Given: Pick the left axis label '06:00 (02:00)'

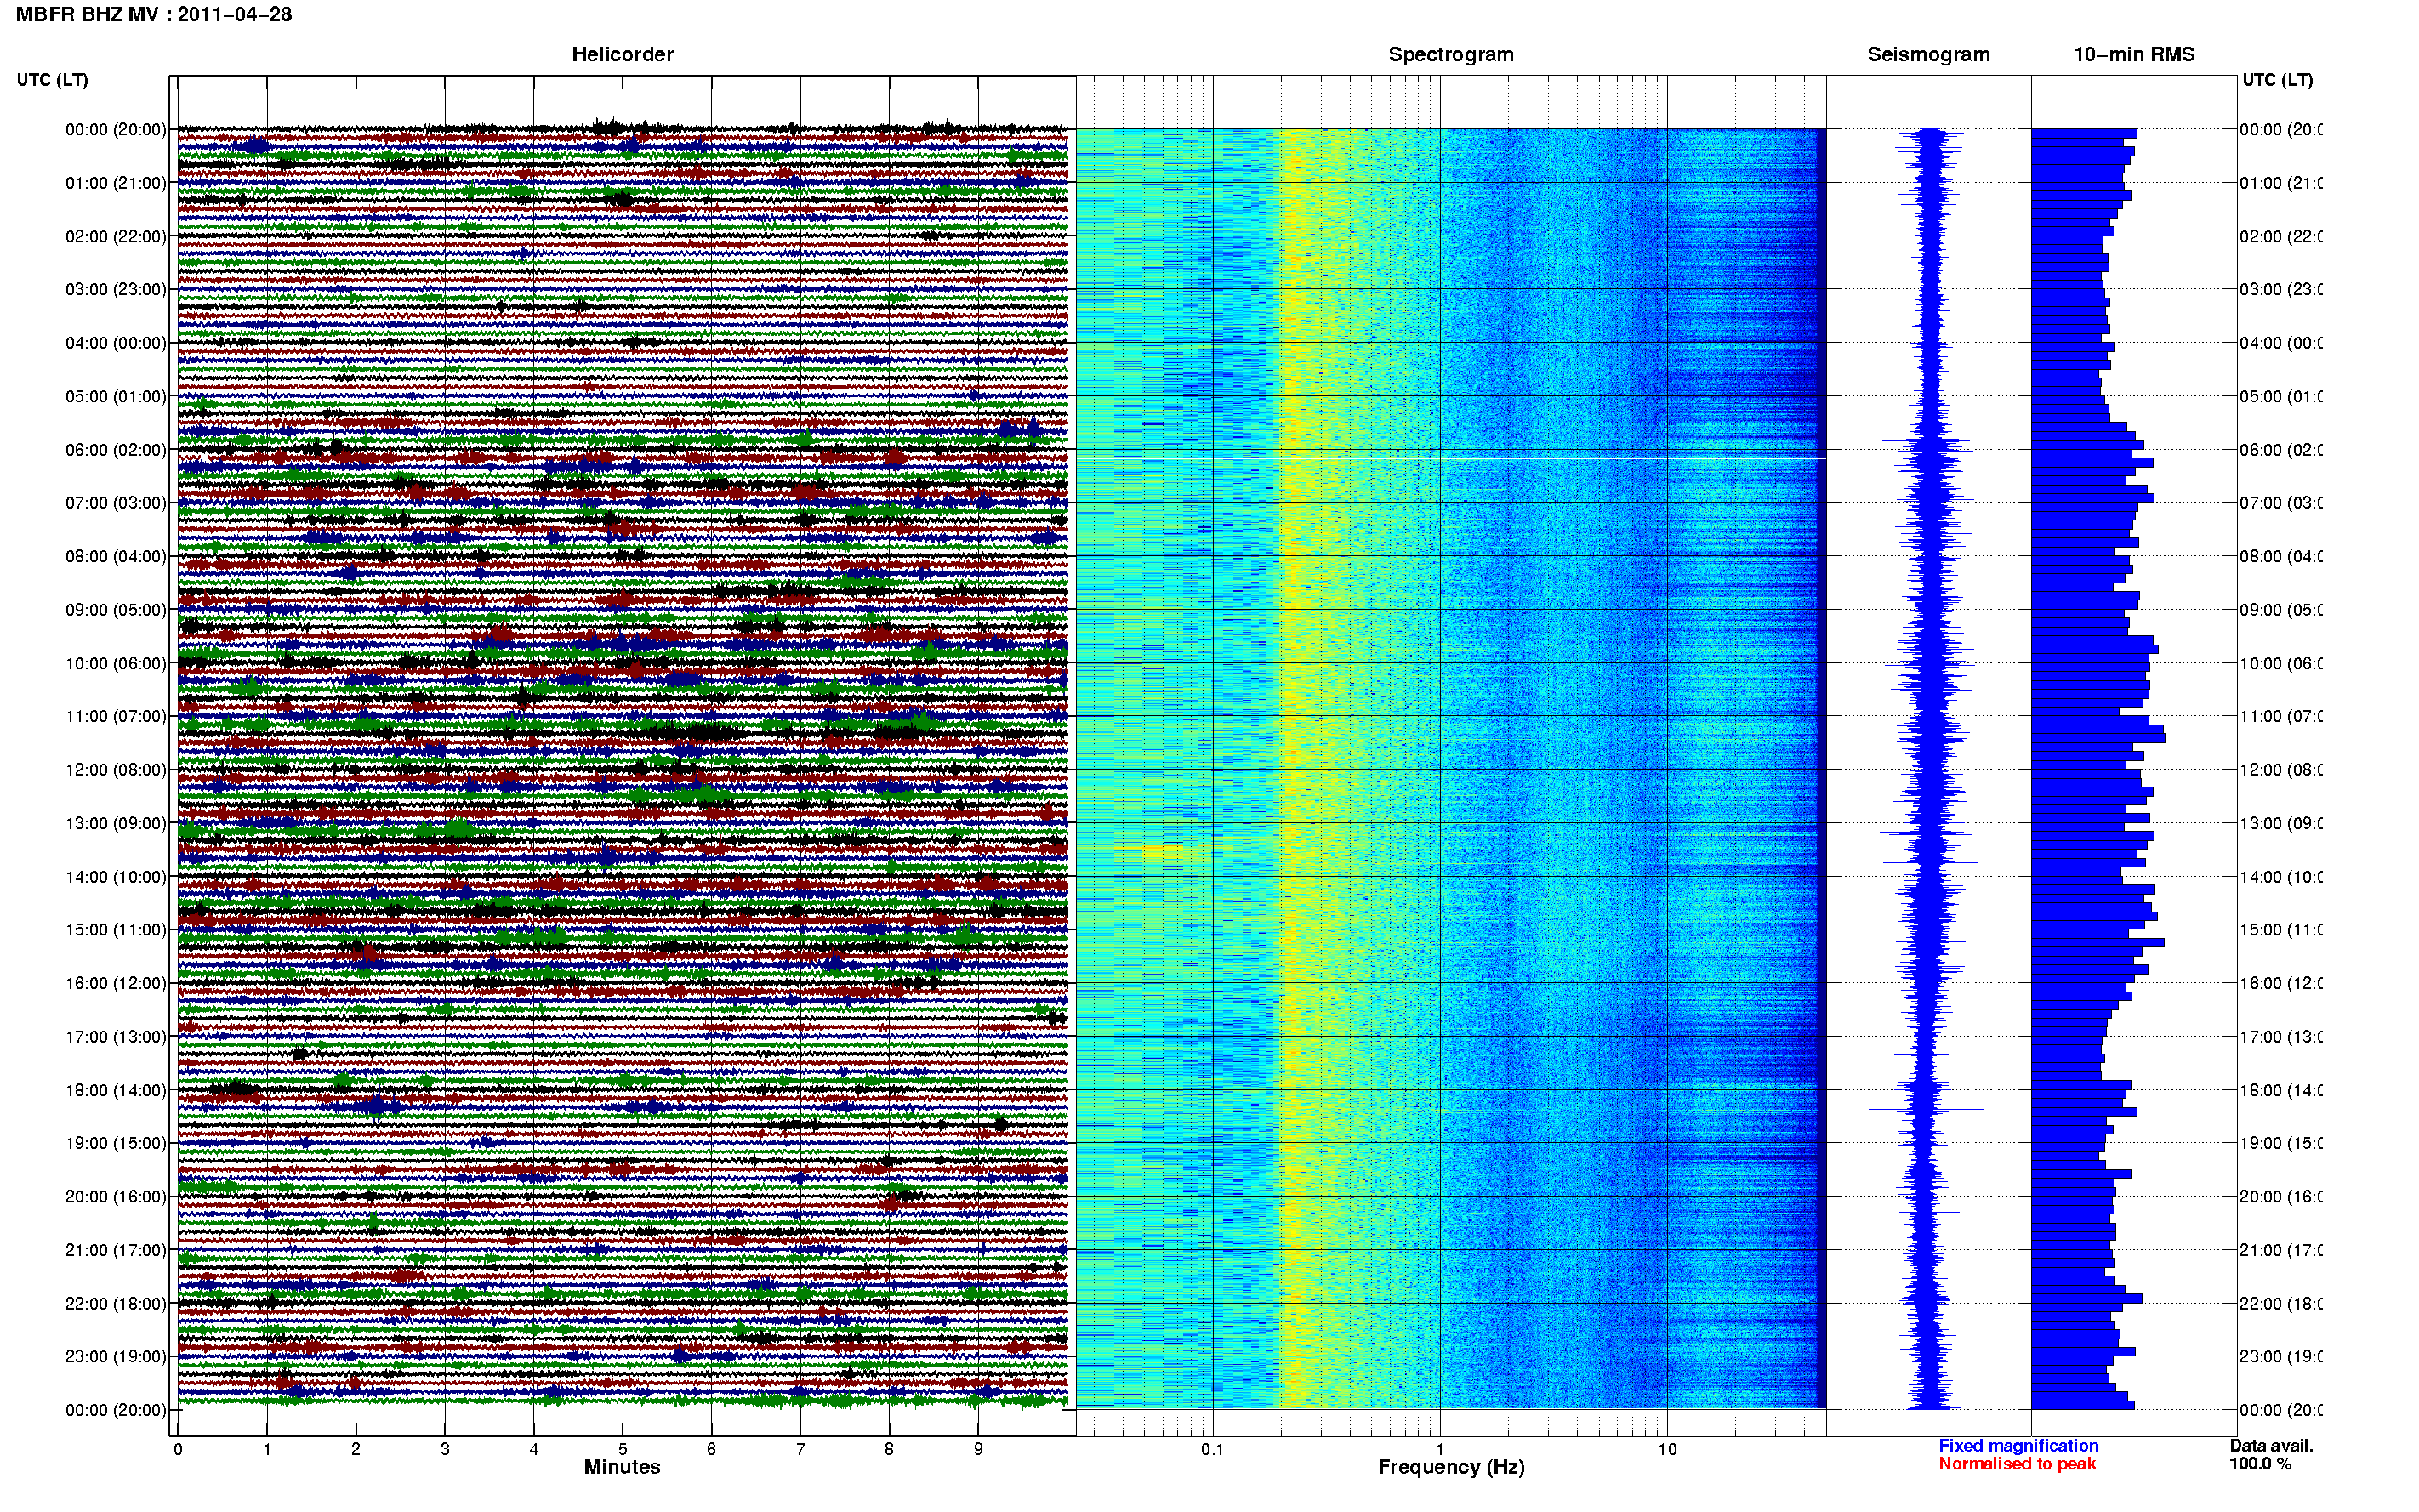Looking at the screenshot, I should click(x=116, y=450).
